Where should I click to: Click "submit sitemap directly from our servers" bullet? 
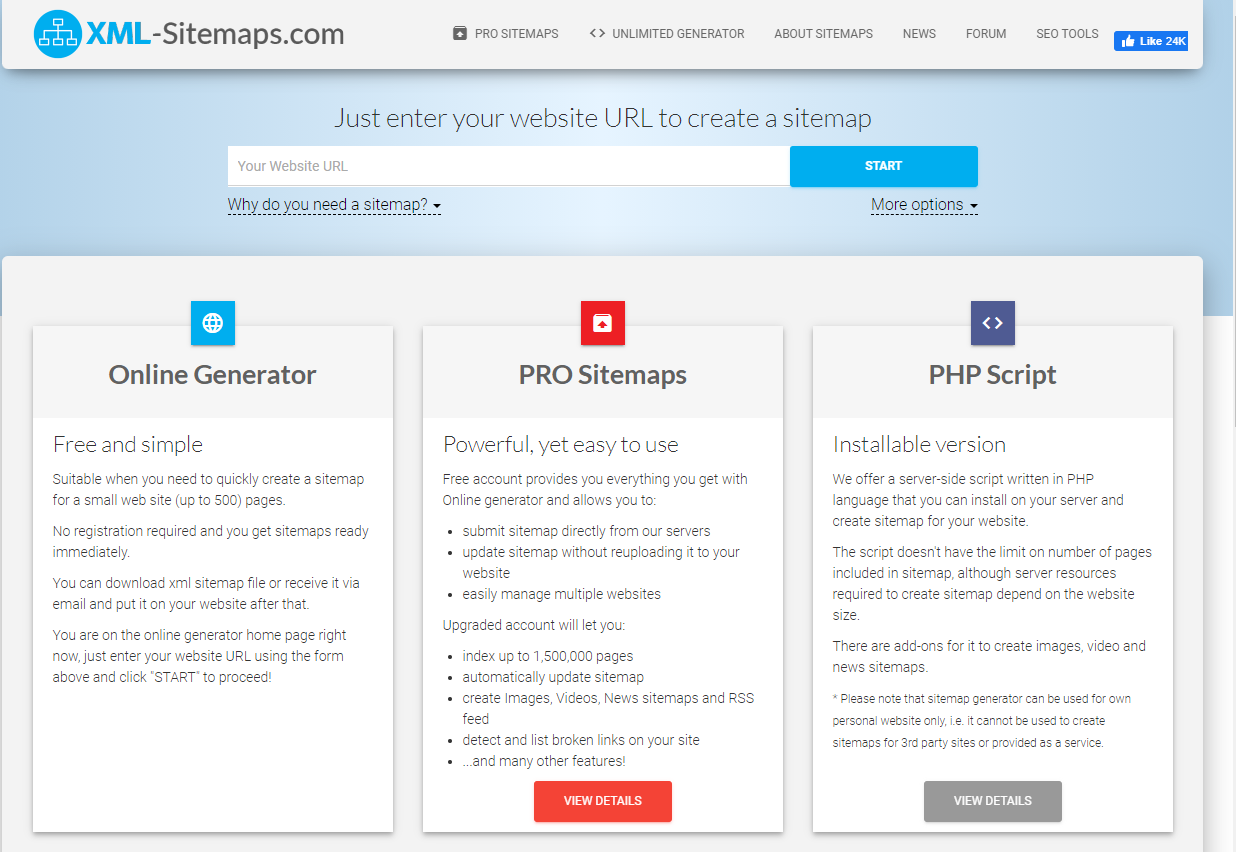tap(587, 531)
